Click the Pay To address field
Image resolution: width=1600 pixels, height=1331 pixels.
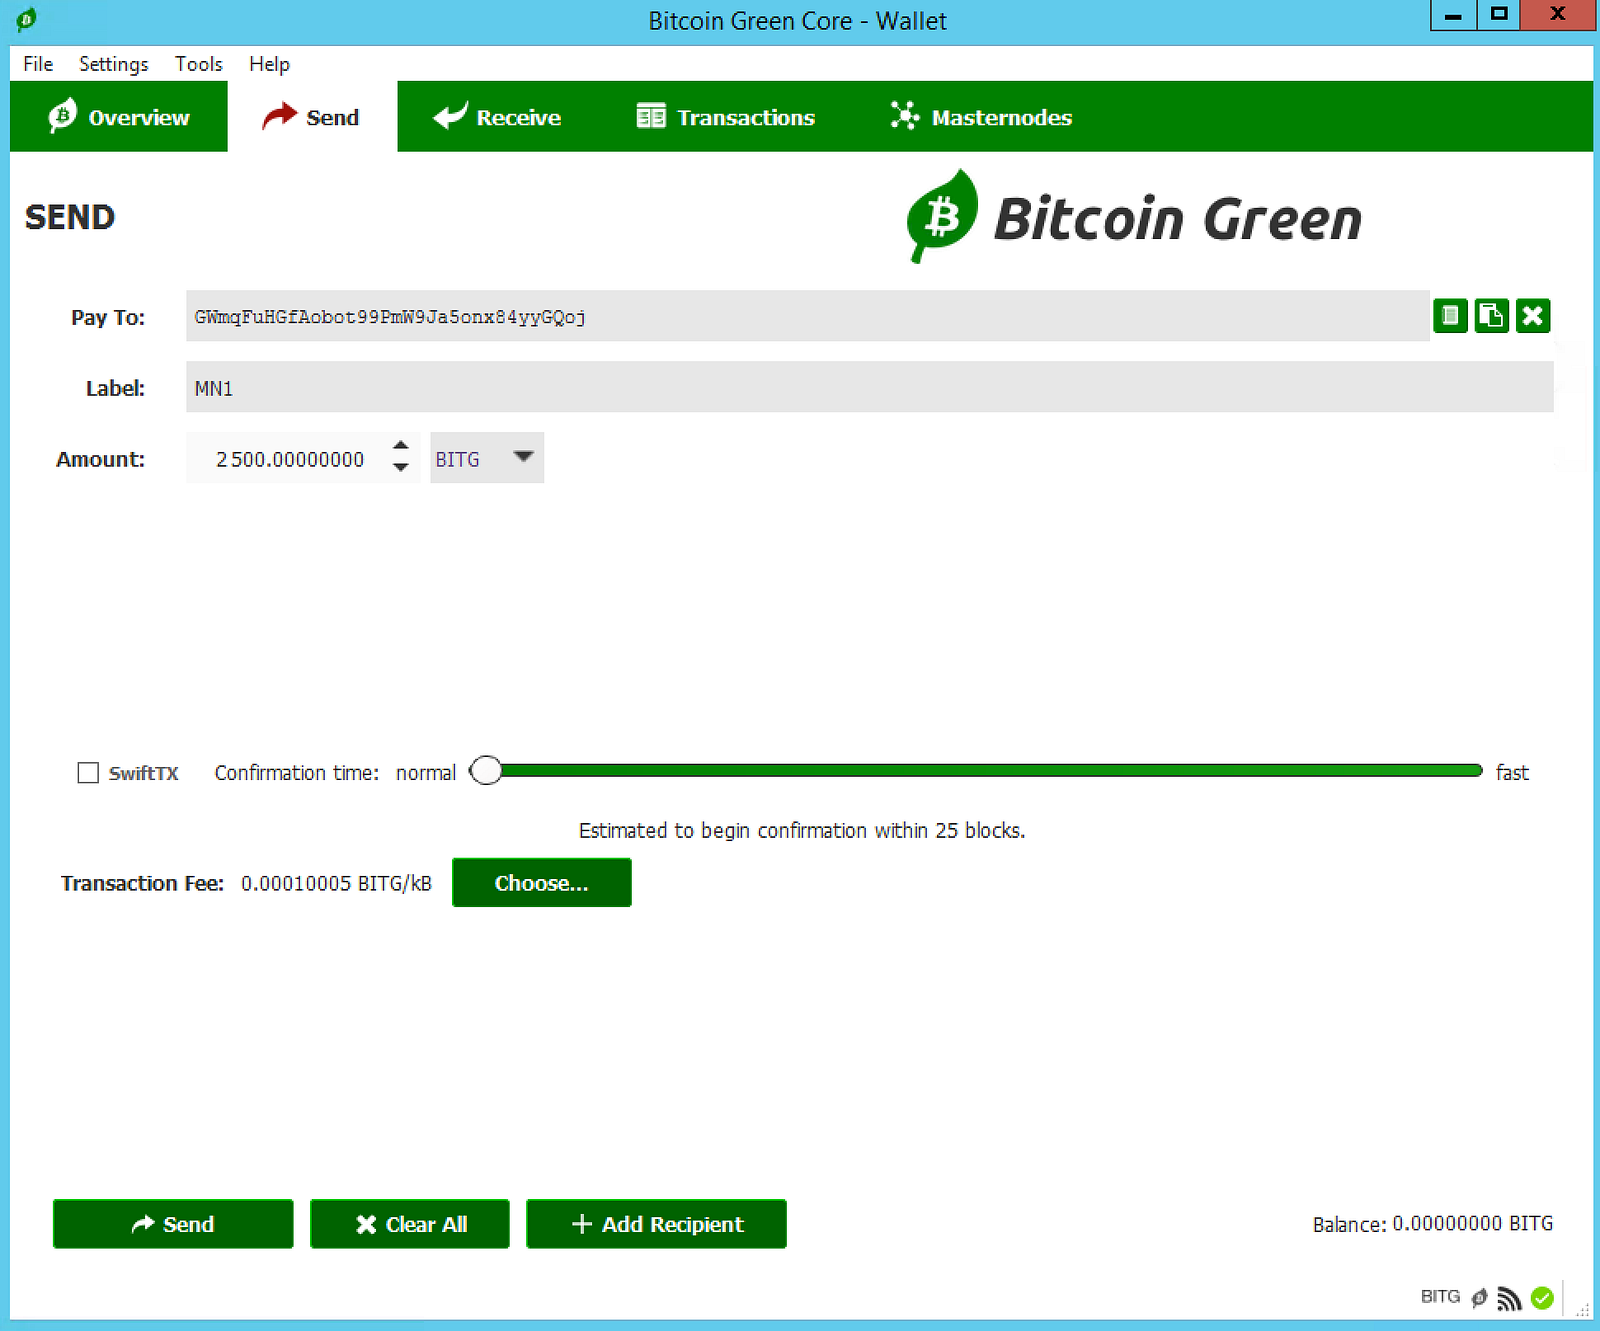click(807, 316)
